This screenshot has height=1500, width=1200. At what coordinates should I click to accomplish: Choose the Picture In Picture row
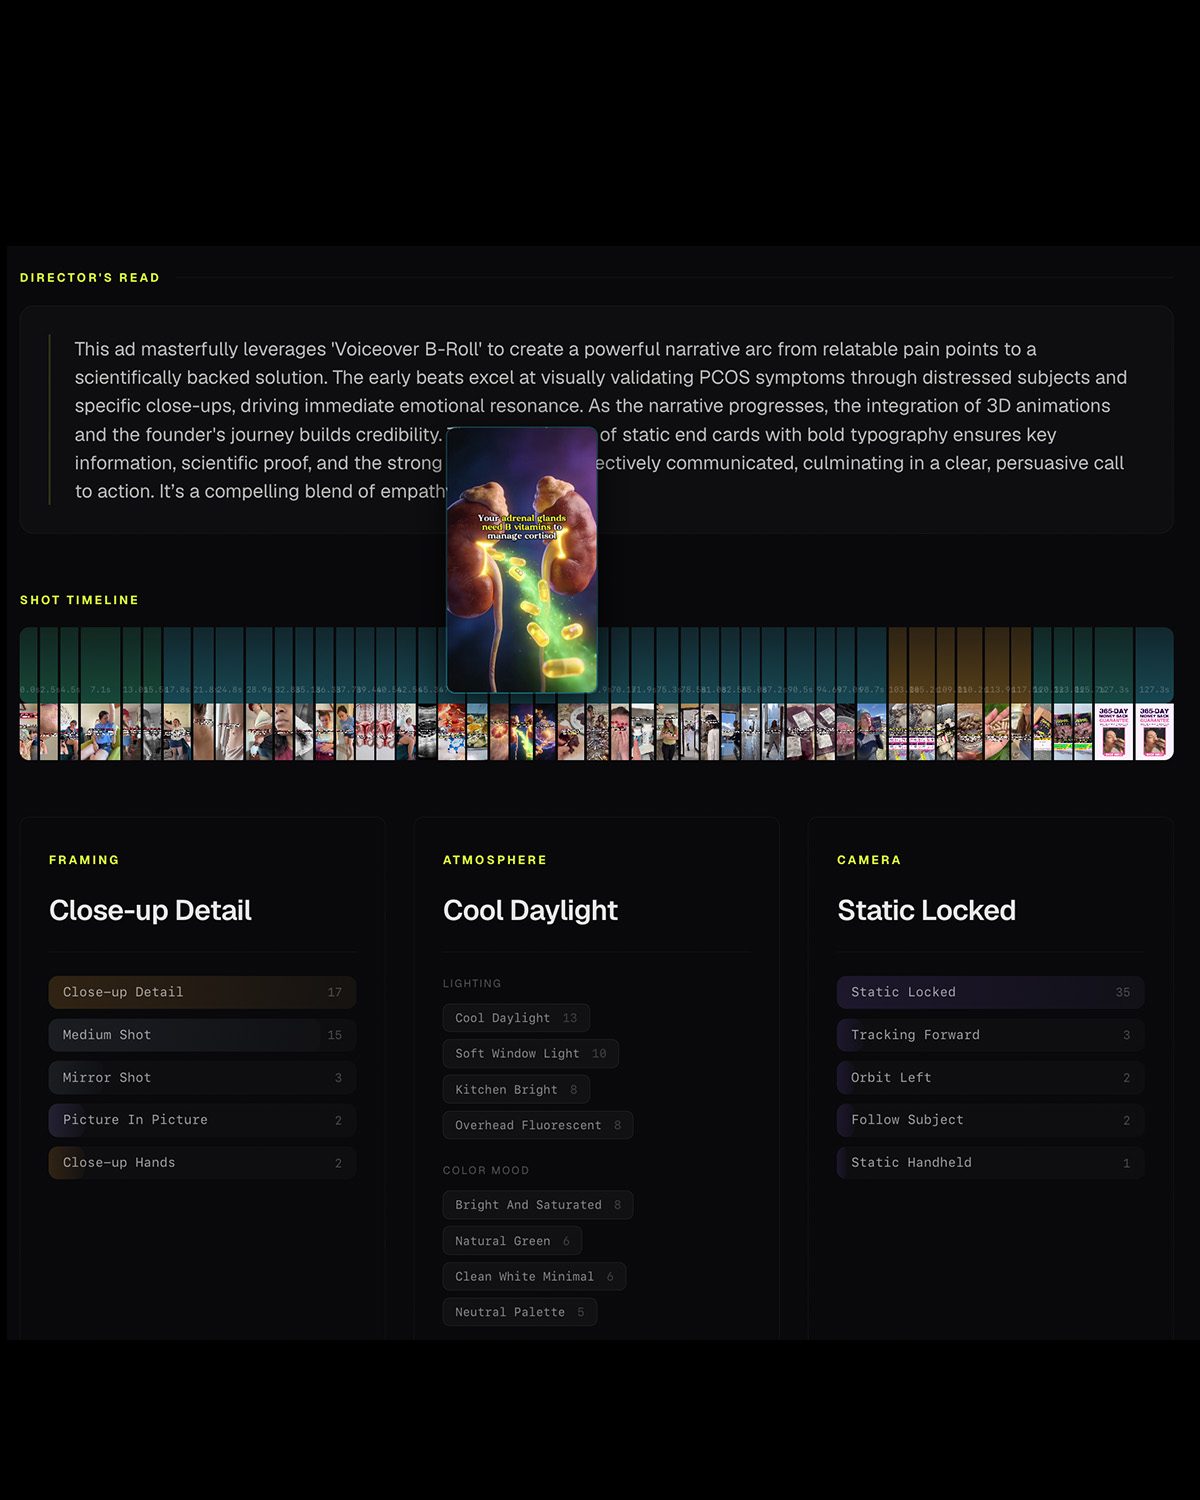(202, 1120)
